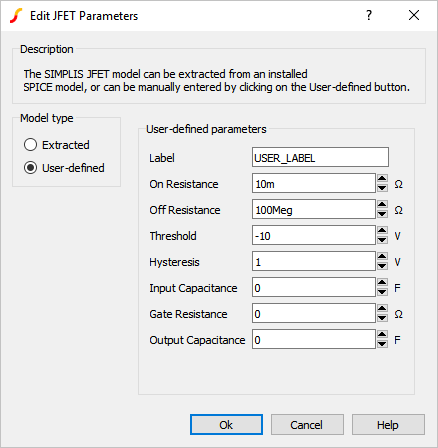This screenshot has height=448, width=438.
Task: Confirm with the Ok button
Action: click(x=226, y=425)
